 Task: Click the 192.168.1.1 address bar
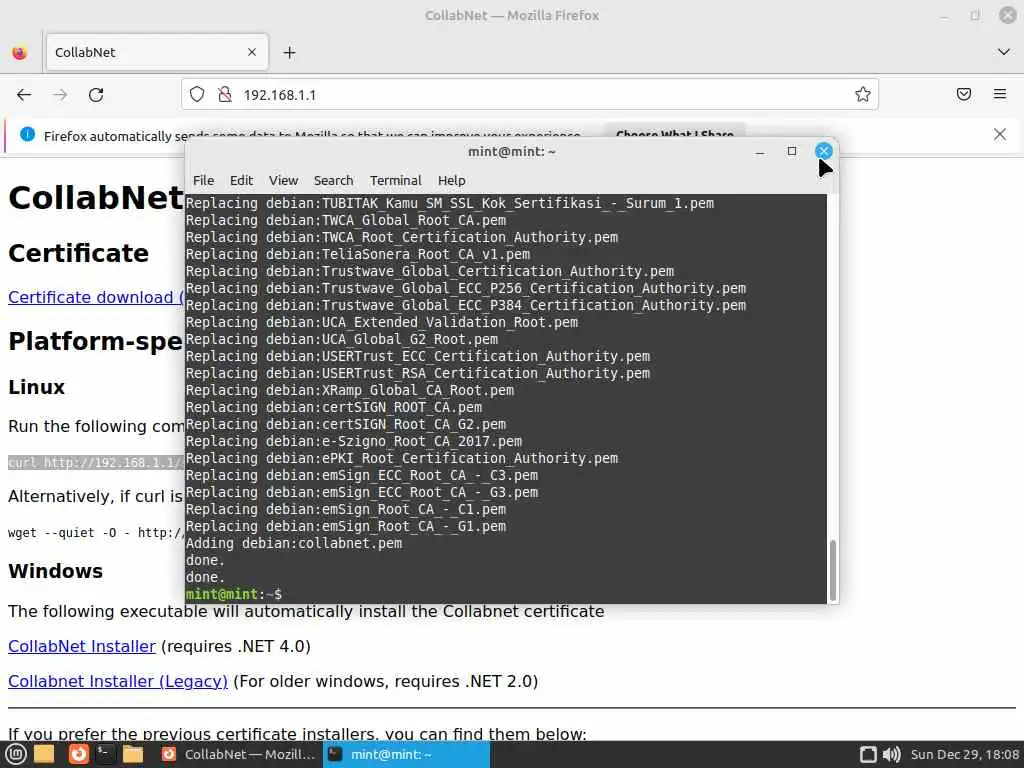(x=530, y=95)
